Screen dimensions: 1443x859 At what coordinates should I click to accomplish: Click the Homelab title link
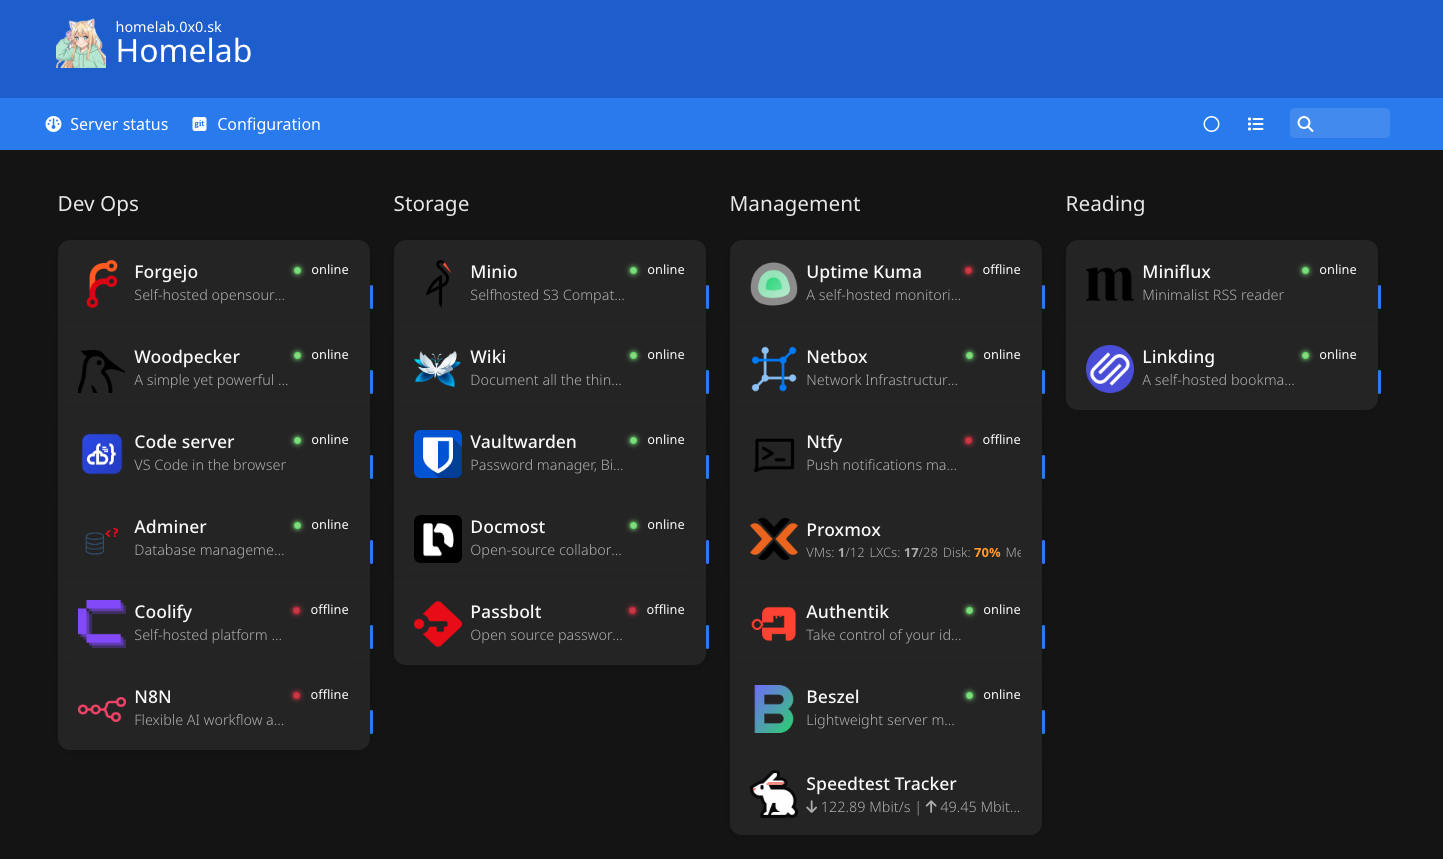click(x=184, y=51)
